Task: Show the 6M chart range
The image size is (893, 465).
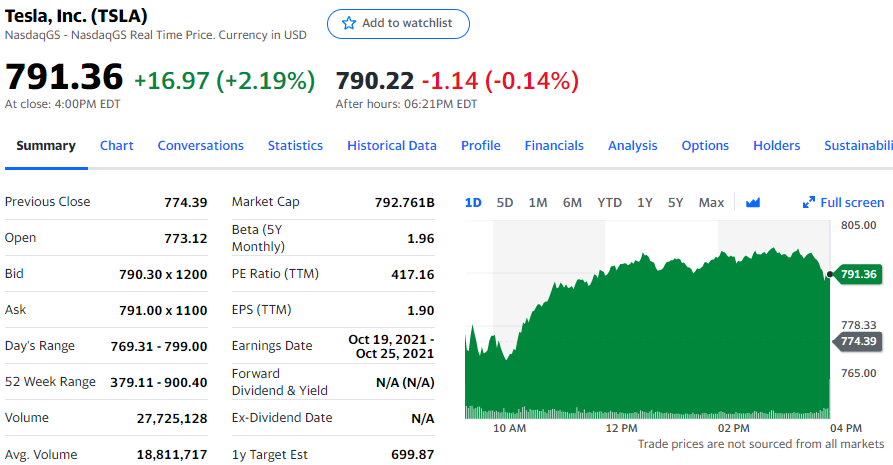Action: point(572,202)
